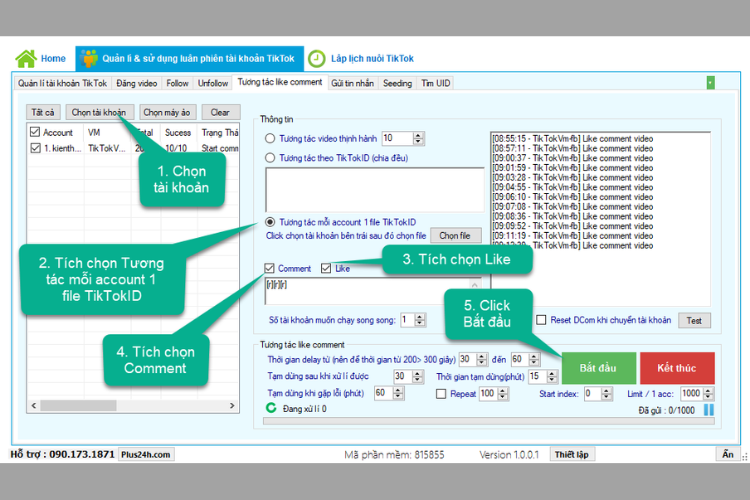750x500 pixels.
Task: Click the Tất cả button
Action: (x=43, y=112)
